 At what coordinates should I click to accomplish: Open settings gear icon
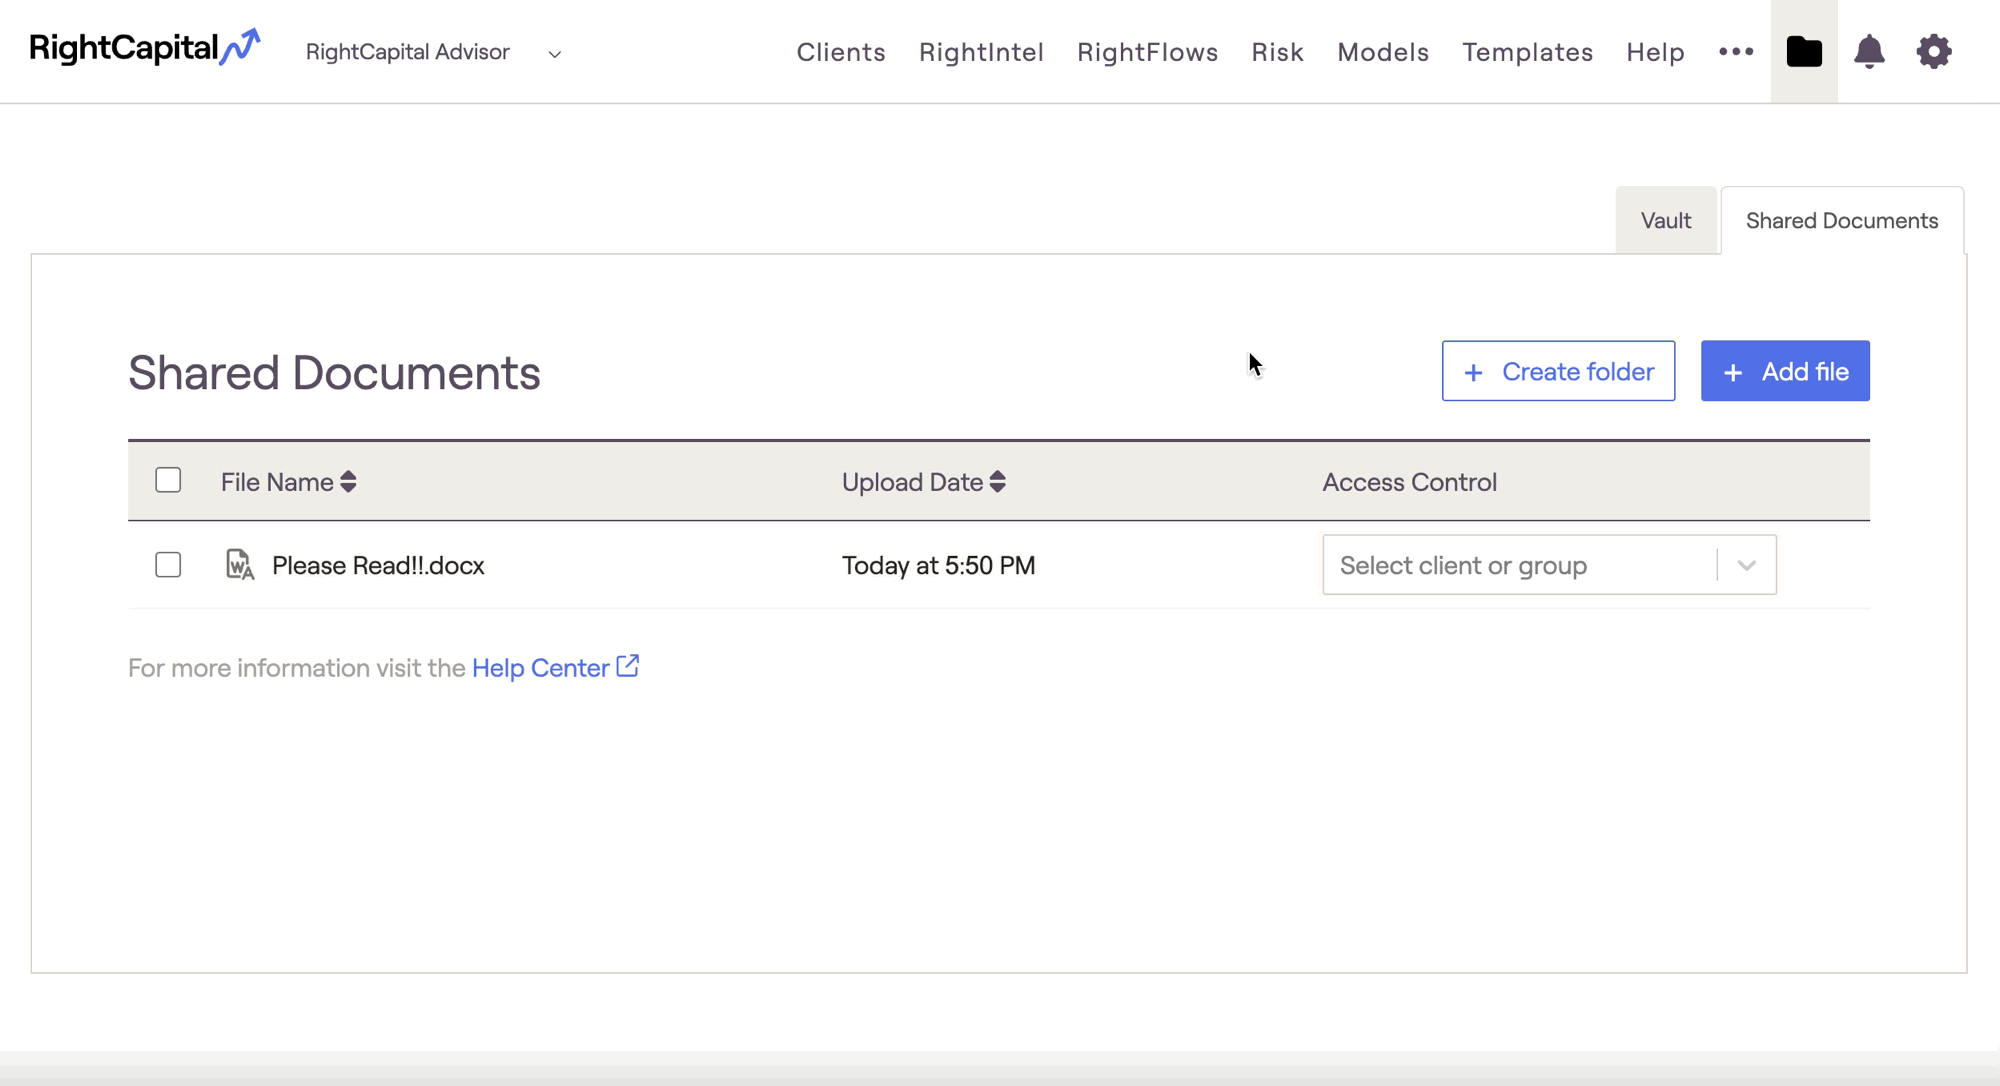(x=1934, y=51)
